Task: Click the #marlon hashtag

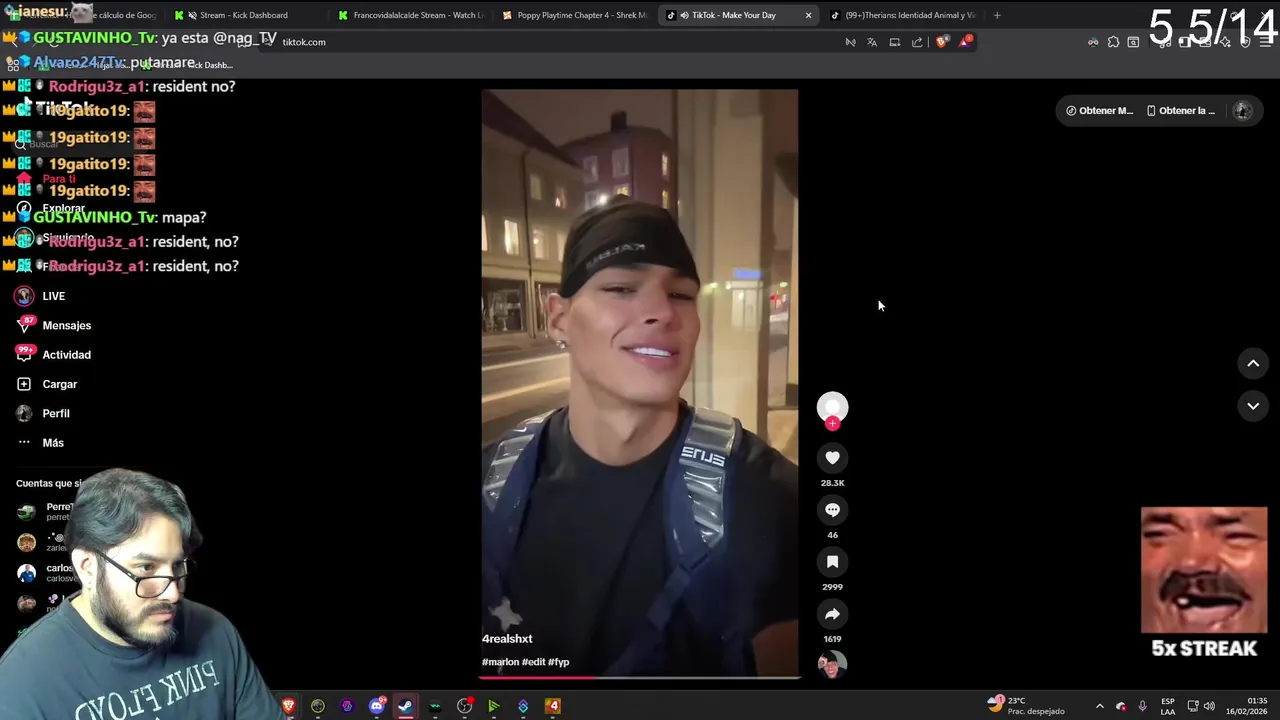Action: 500,662
